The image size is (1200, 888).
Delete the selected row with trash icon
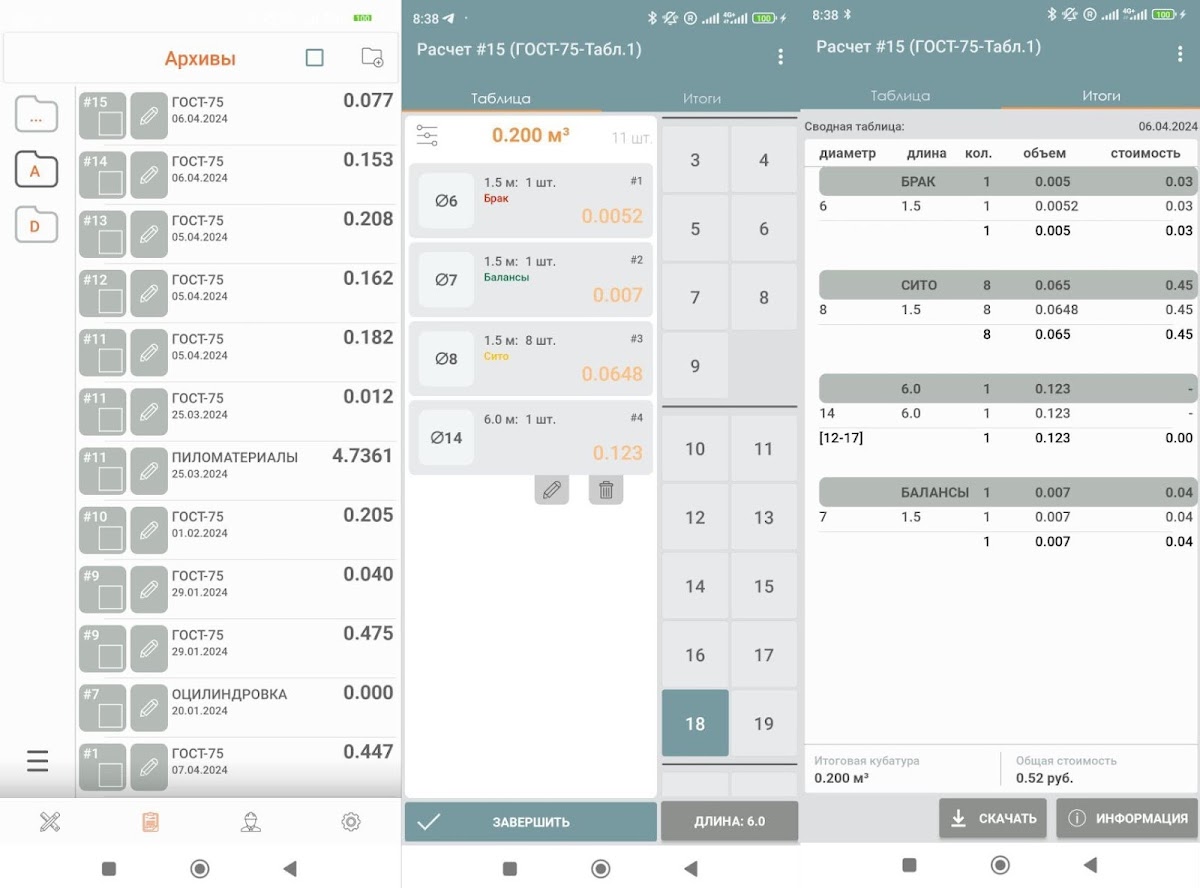[605, 489]
